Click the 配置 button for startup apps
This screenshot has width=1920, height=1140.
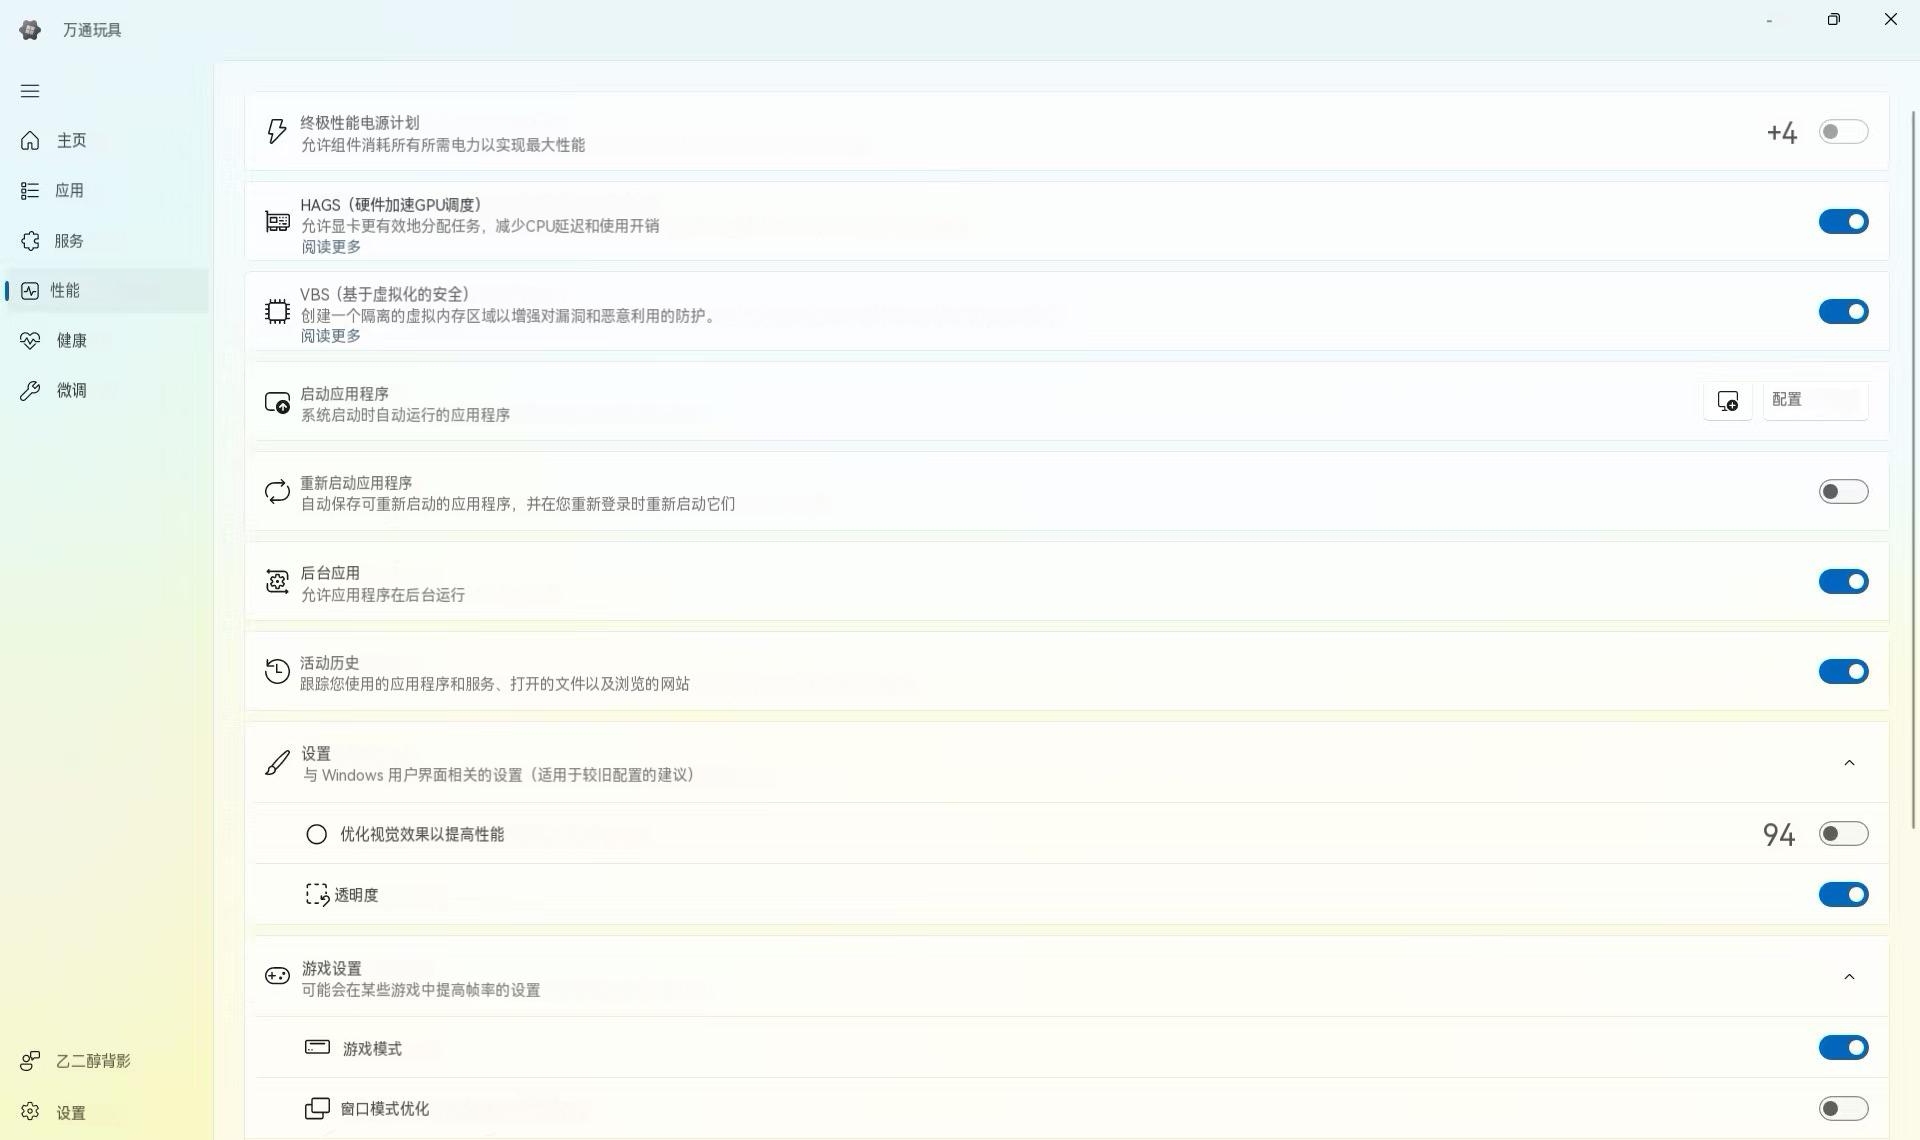tap(1814, 400)
